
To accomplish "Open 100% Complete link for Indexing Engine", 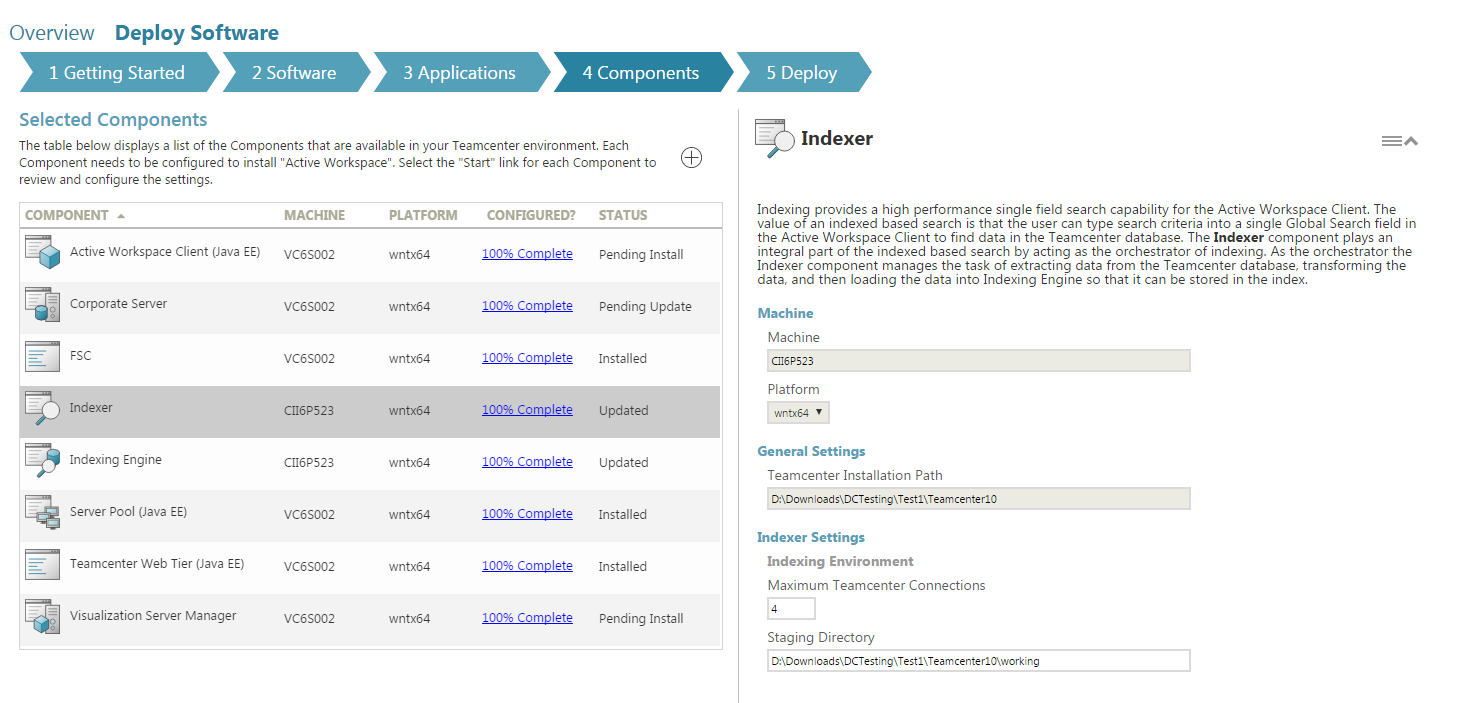I will (527, 462).
